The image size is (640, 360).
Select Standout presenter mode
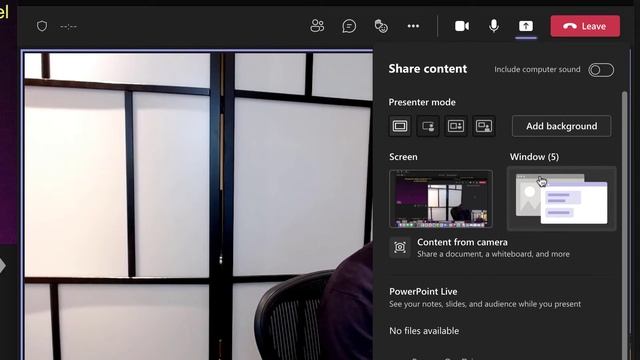428,126
